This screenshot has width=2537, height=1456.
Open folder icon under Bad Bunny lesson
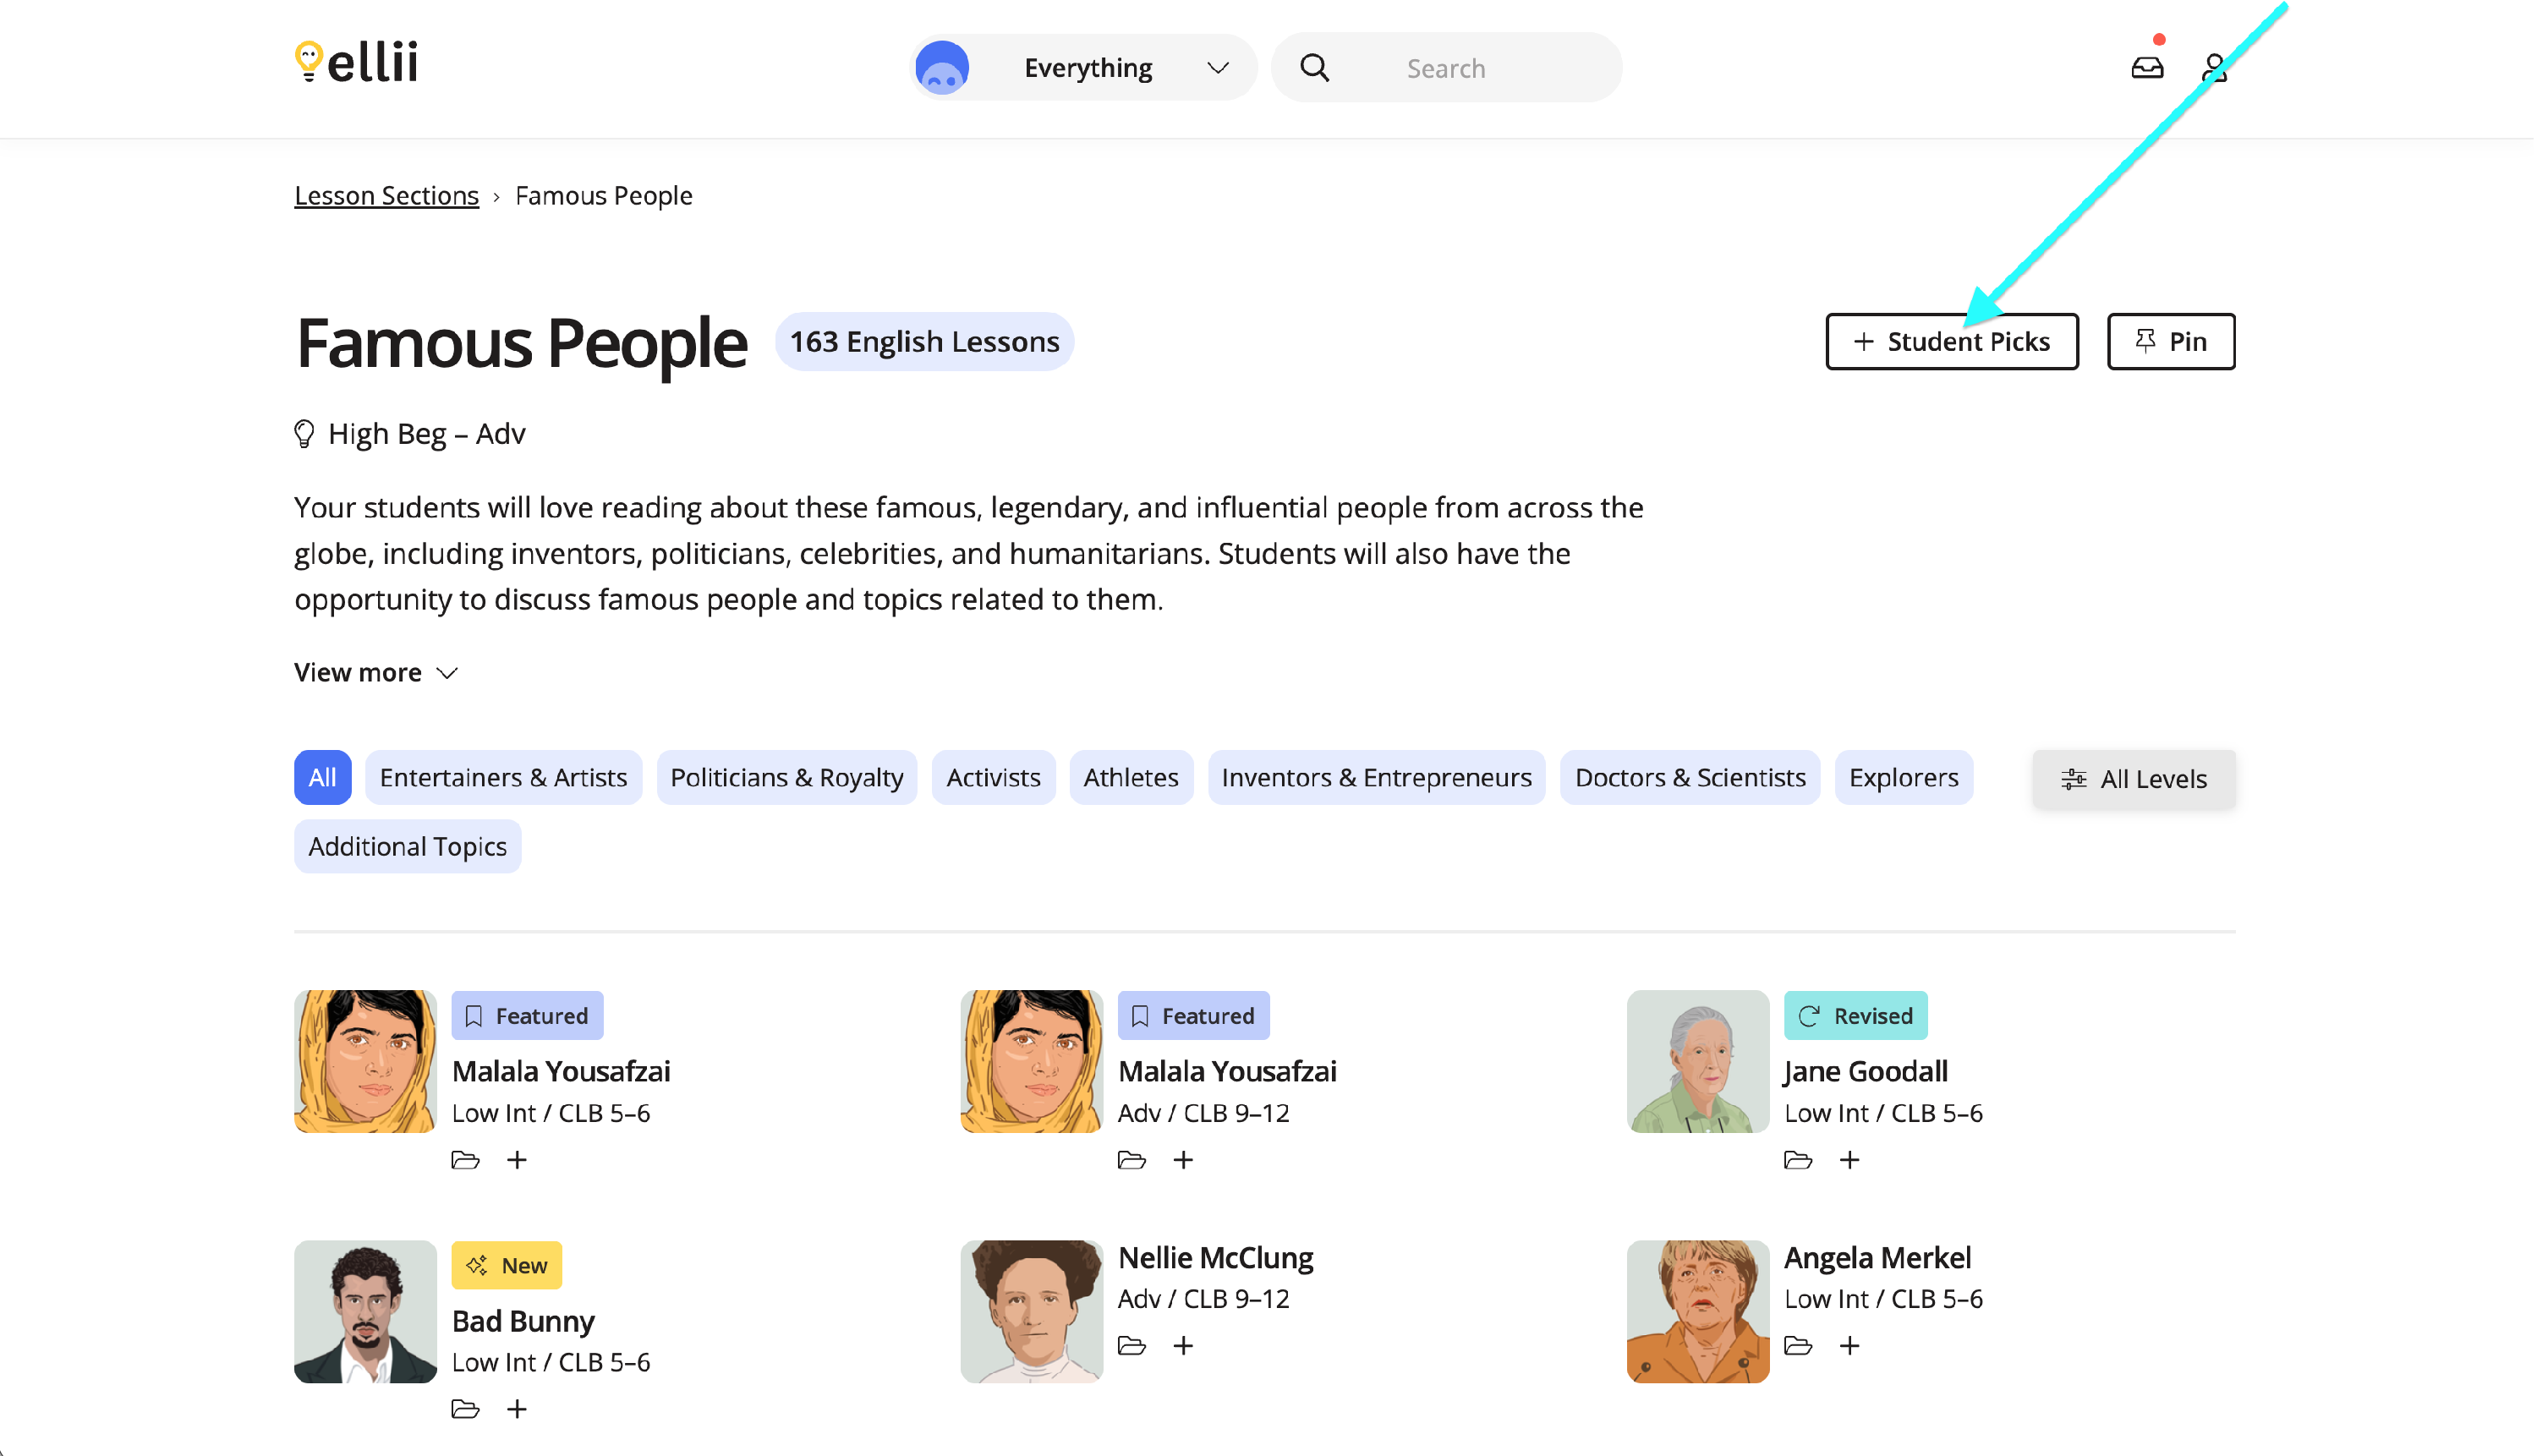tap(465, 1409)
